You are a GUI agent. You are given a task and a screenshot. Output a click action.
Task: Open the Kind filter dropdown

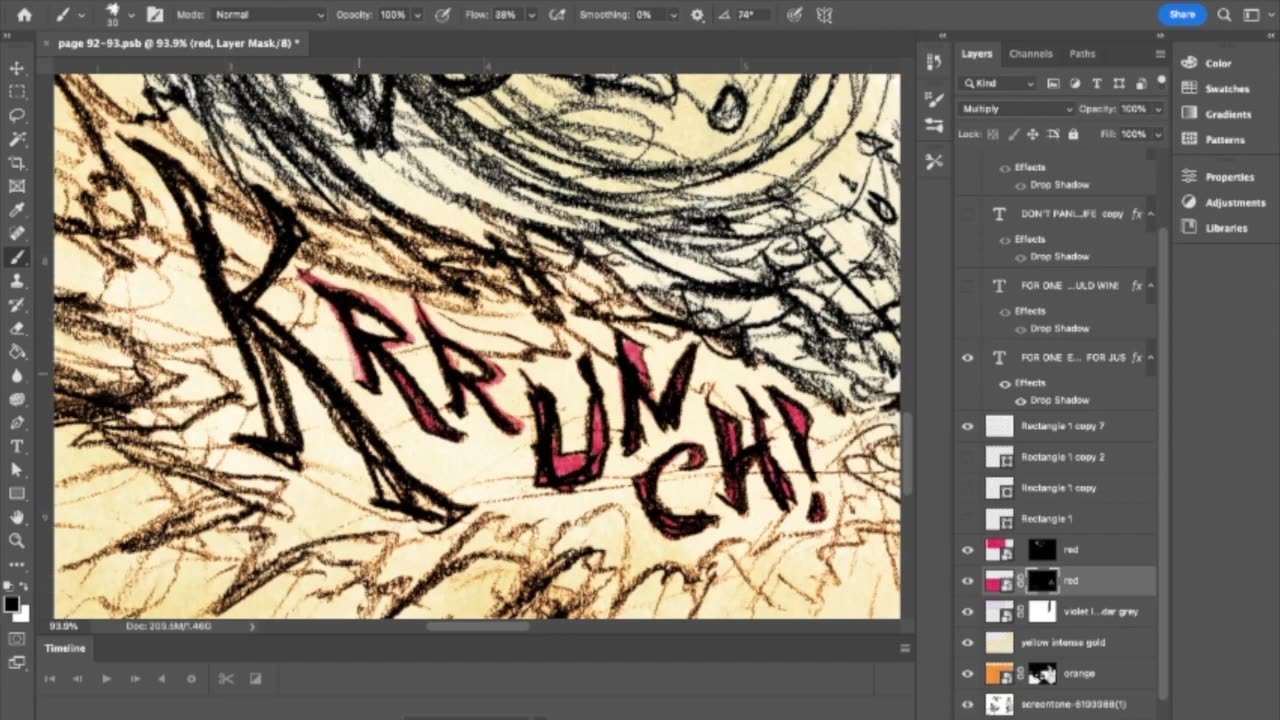coord(998,83)
